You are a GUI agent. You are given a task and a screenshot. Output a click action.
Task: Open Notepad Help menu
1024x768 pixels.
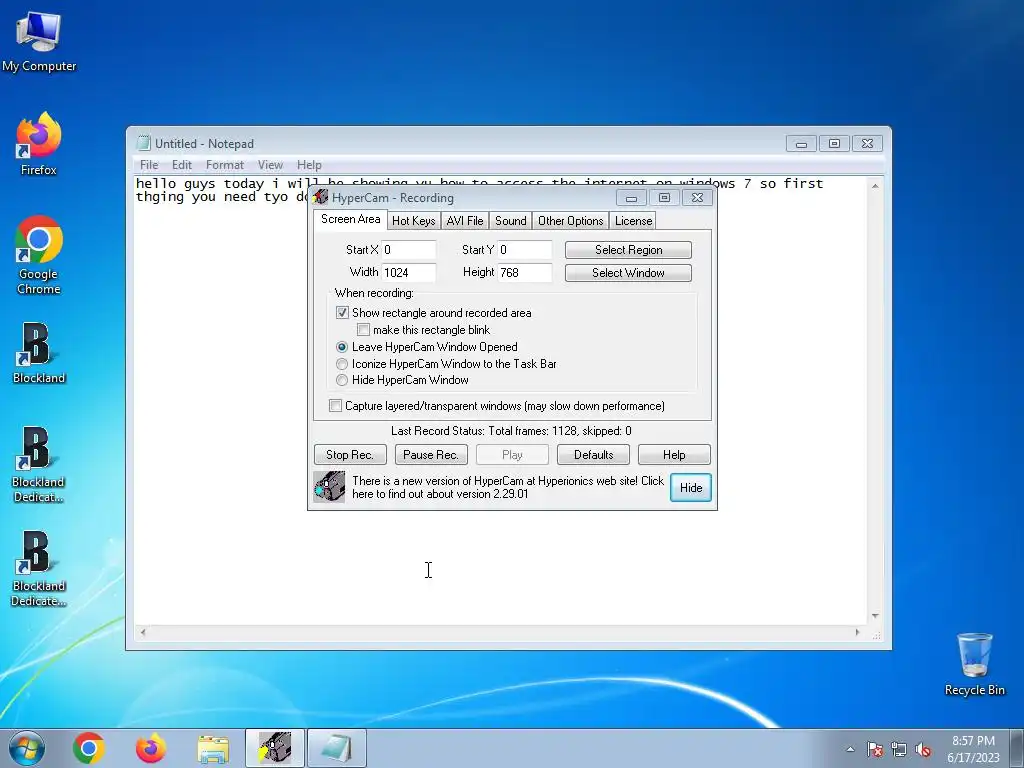[x=309, y=165]
